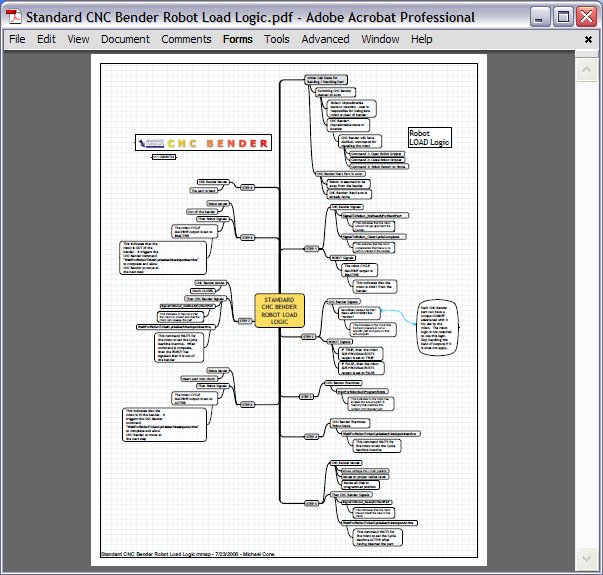Minimize the Acrobat window
The width and height of the screenshot is (603, 575).
tap(539, 16)
